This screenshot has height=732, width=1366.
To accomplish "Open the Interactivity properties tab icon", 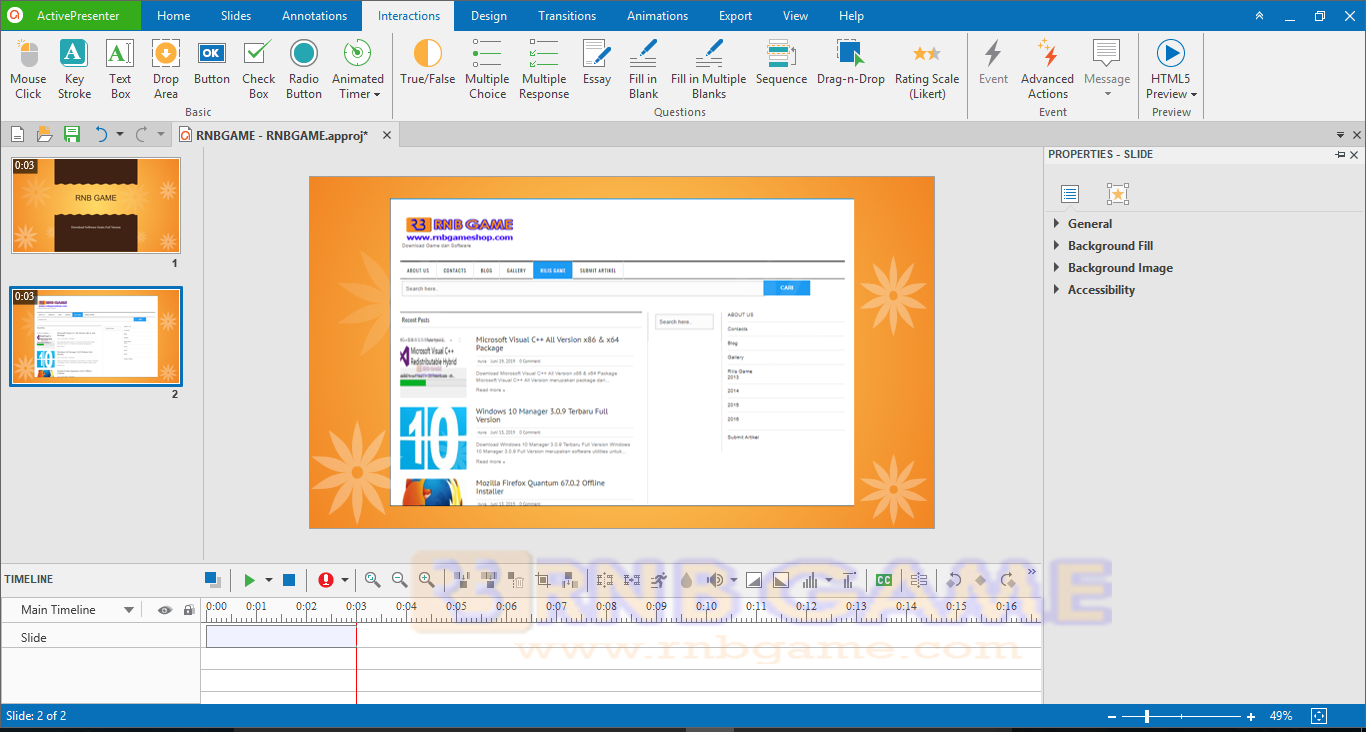I will (1118, 194).
